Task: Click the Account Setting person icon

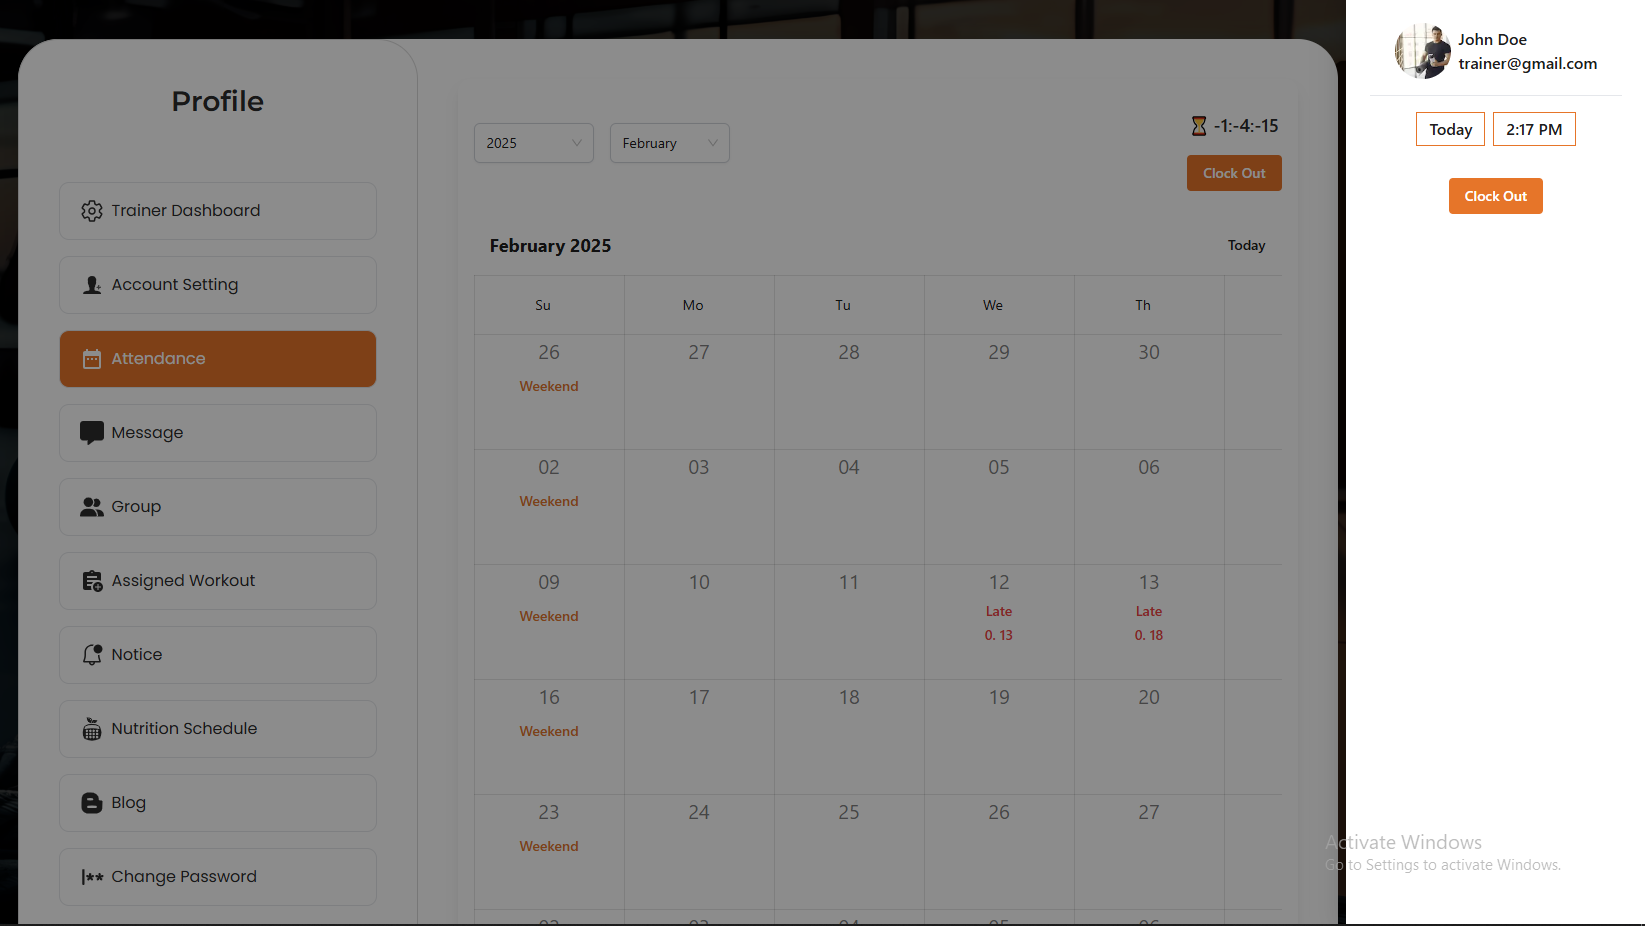Action: 92,285
